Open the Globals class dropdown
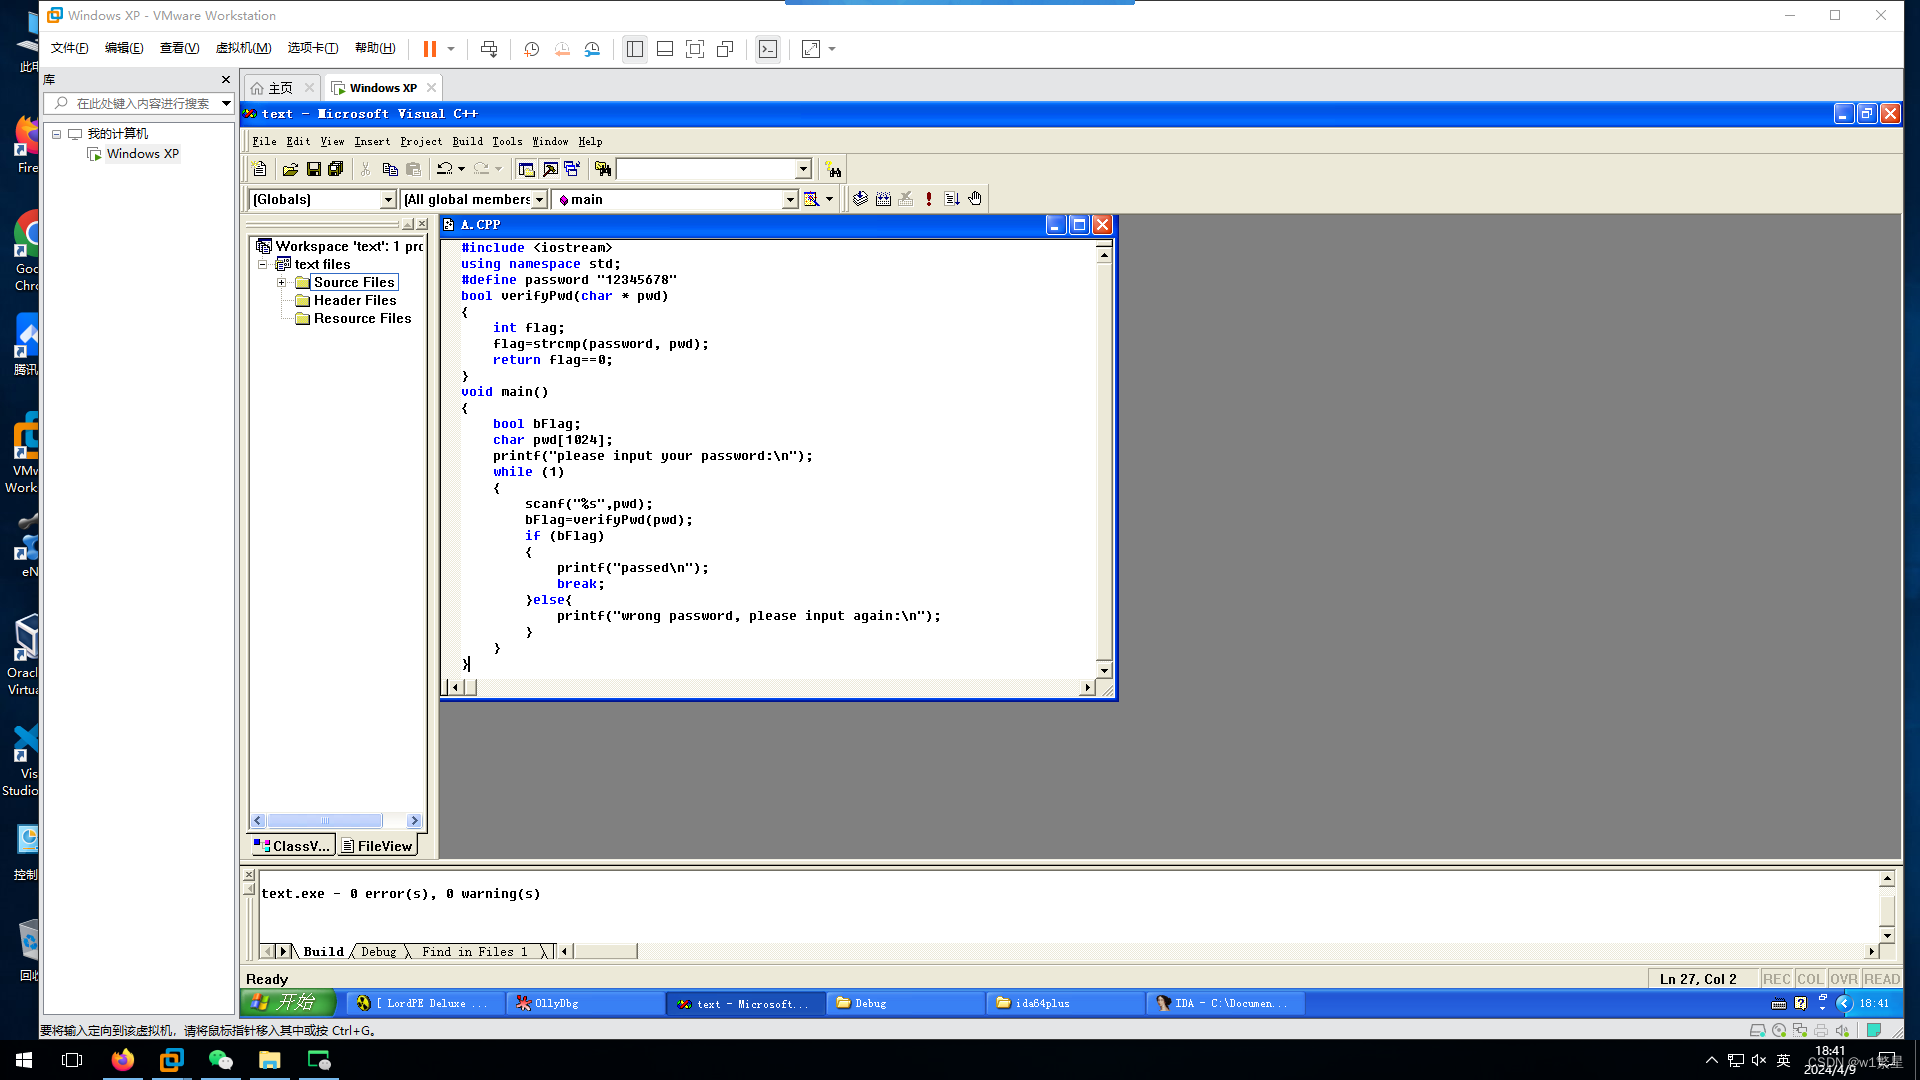 click(x=388, y=199)
